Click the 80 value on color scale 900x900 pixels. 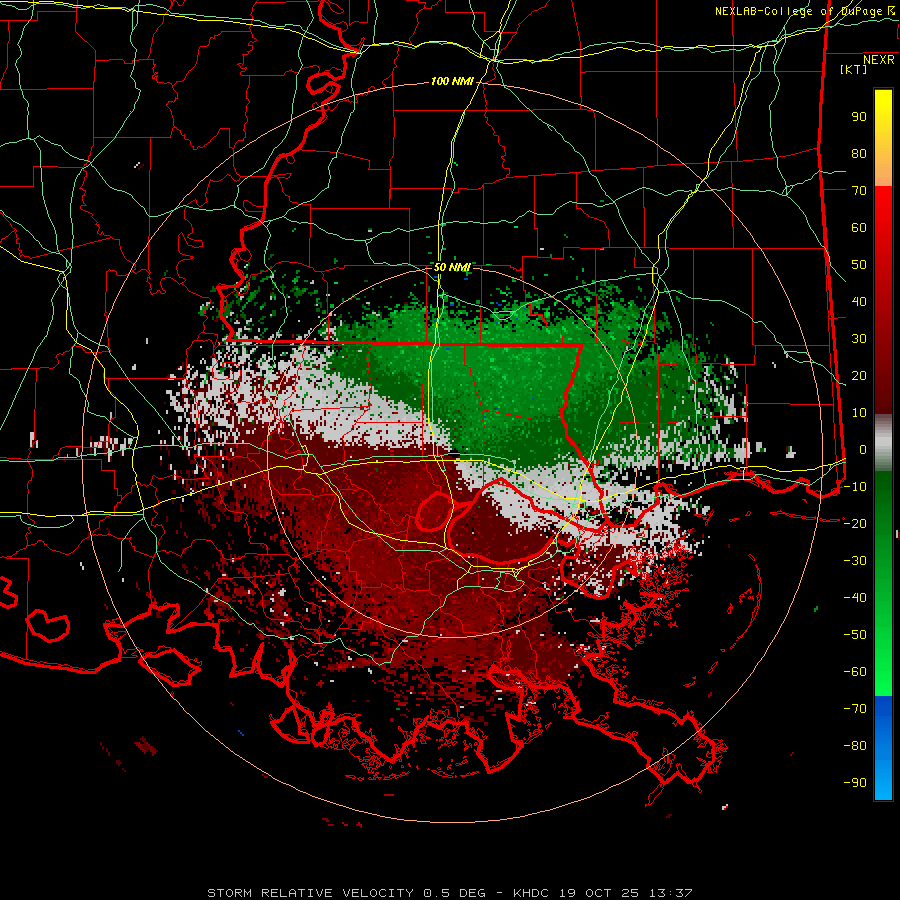click(859, 154)
